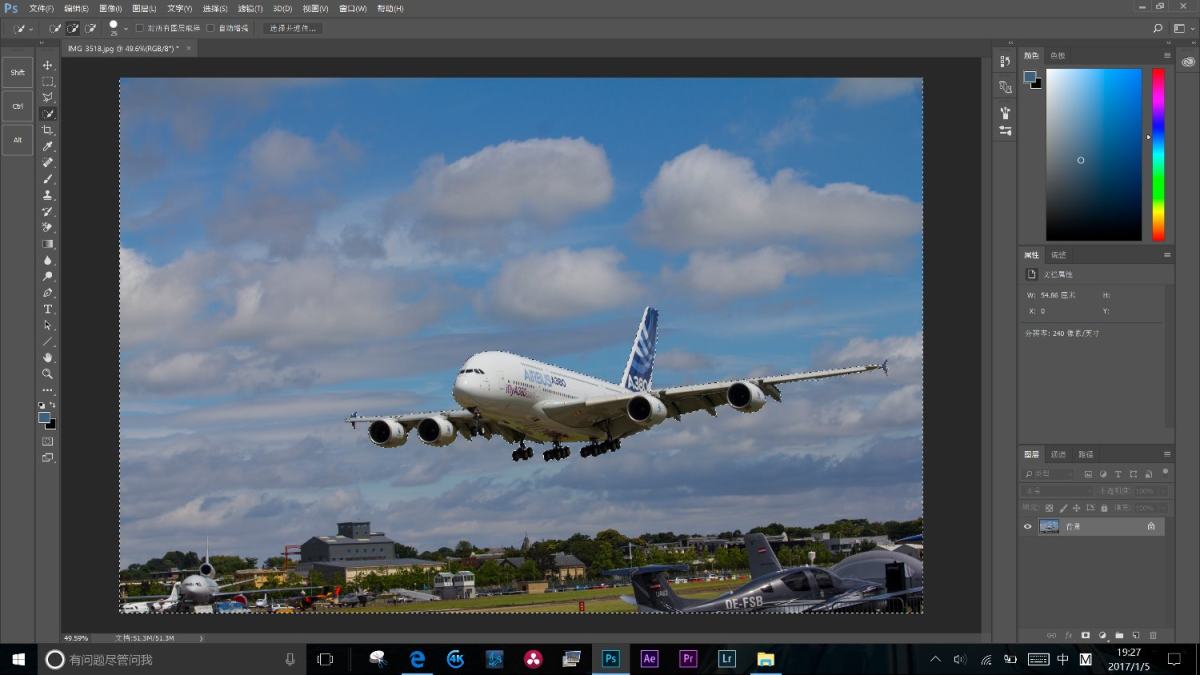
Task: Open the Color panel flyout menu
Action: 1167,55
